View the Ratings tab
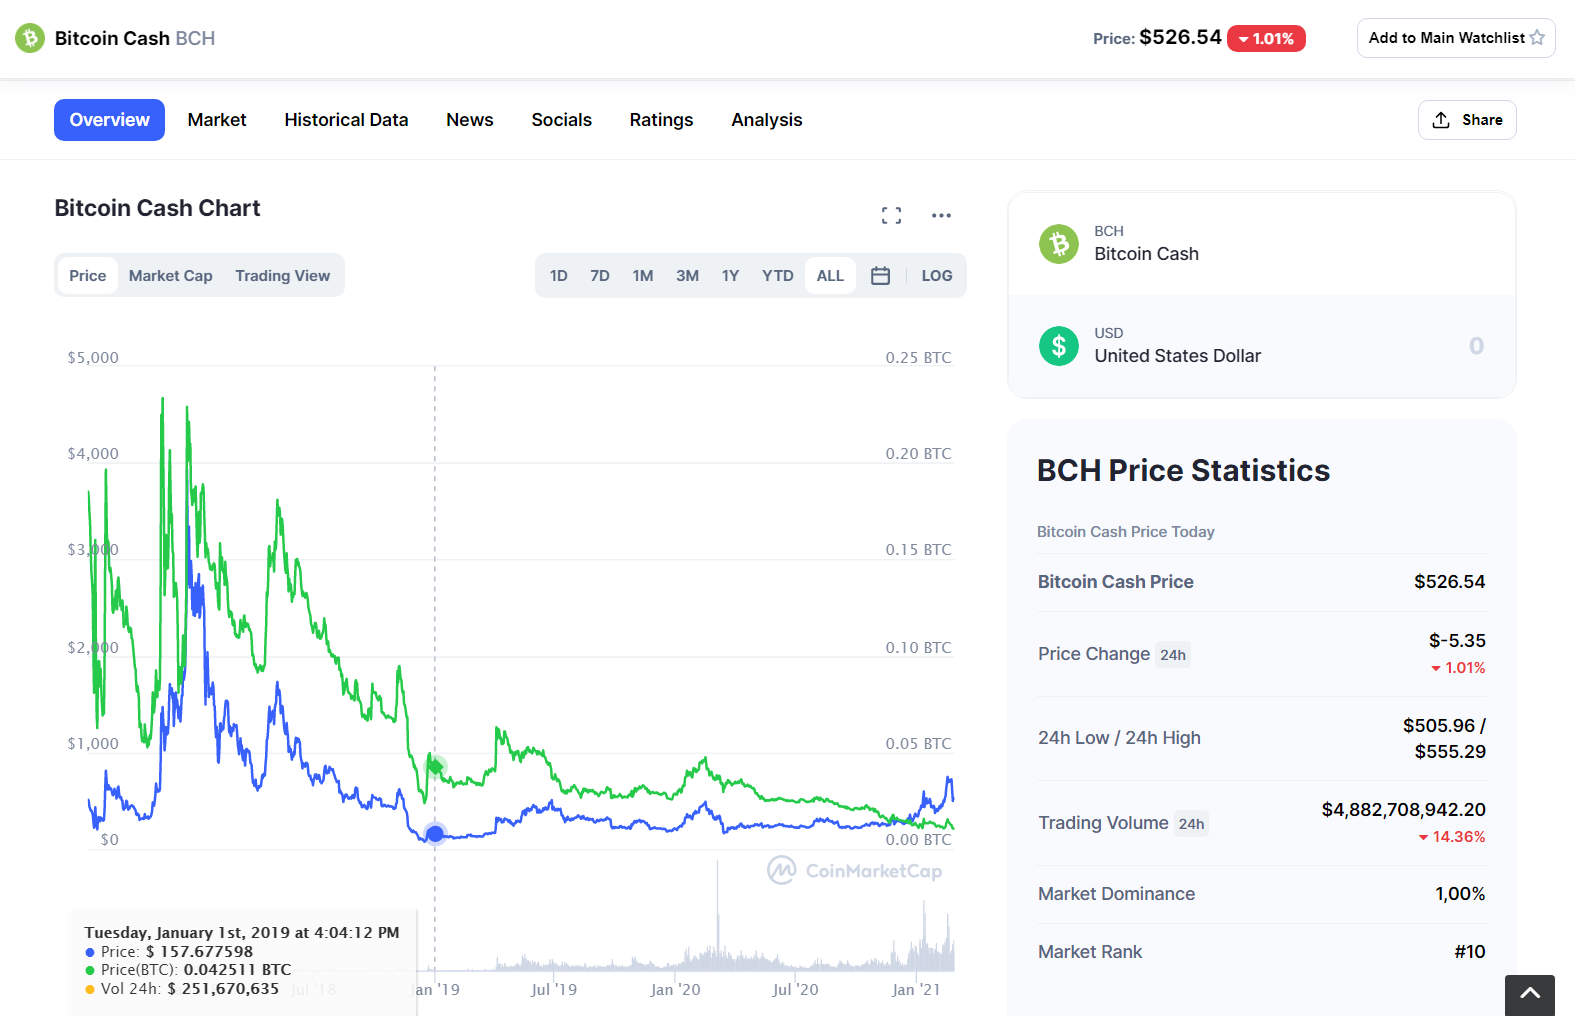This screenshot has height=1016, width=1575. tap(661, 120)
